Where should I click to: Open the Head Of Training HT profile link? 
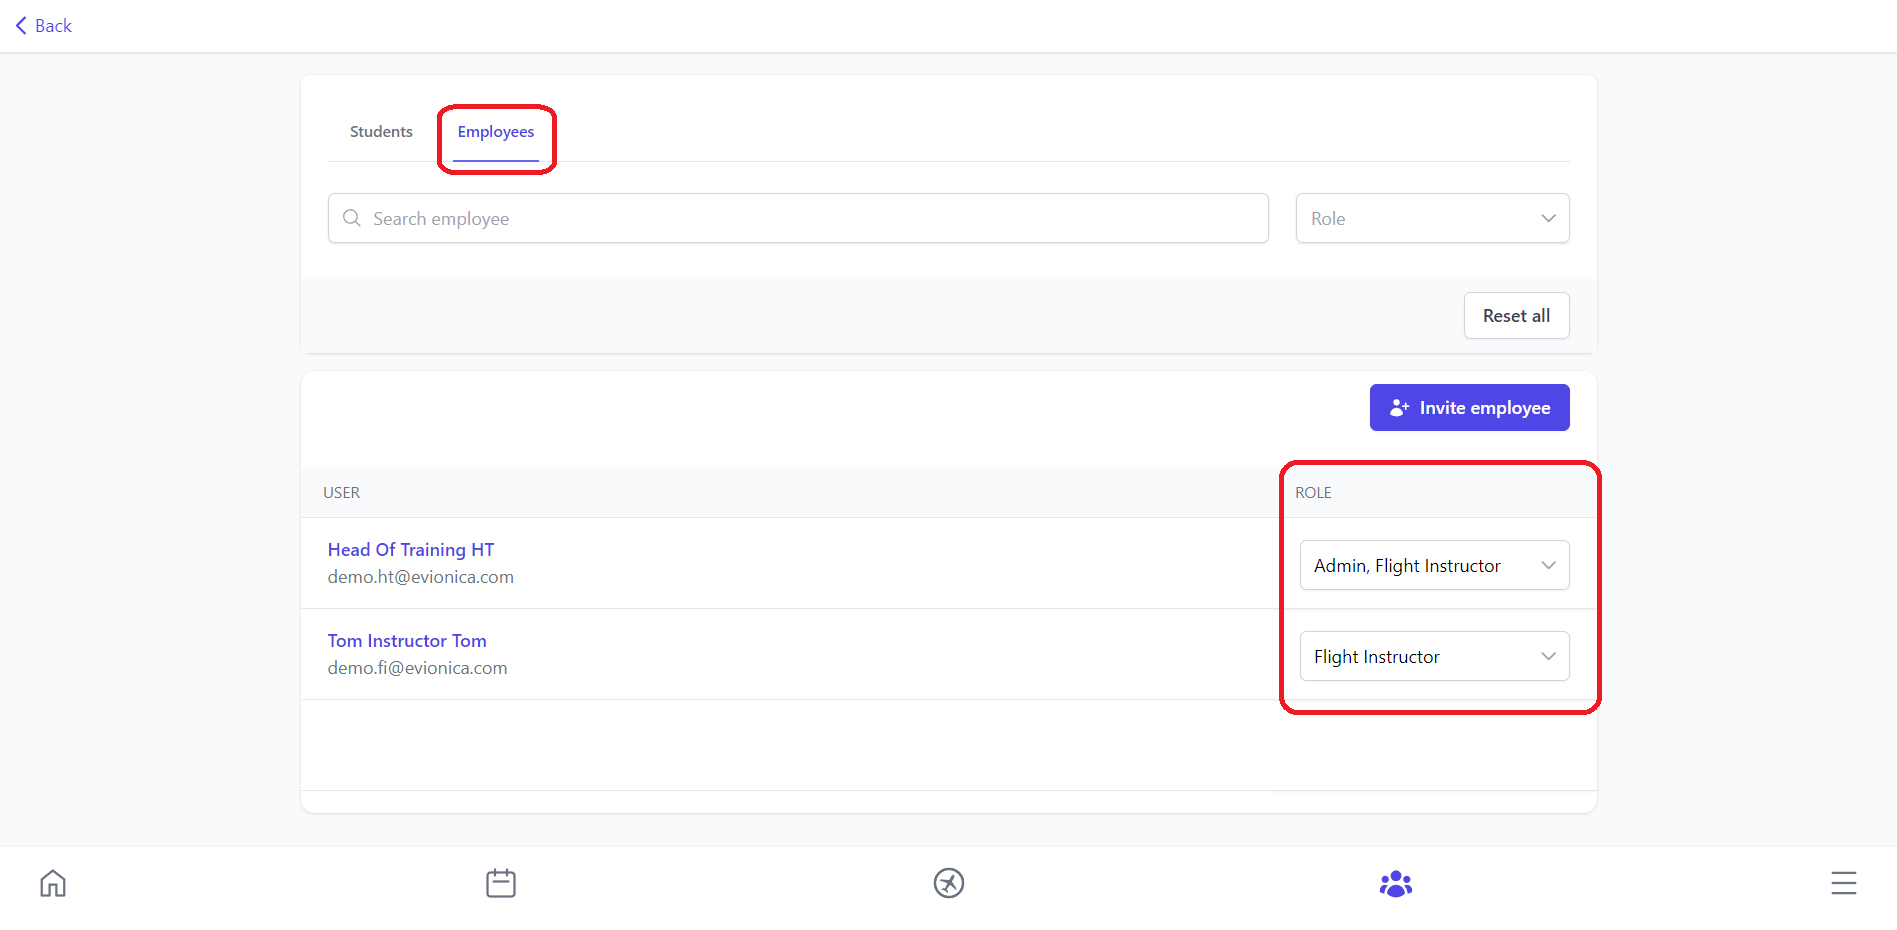[411, 550]
